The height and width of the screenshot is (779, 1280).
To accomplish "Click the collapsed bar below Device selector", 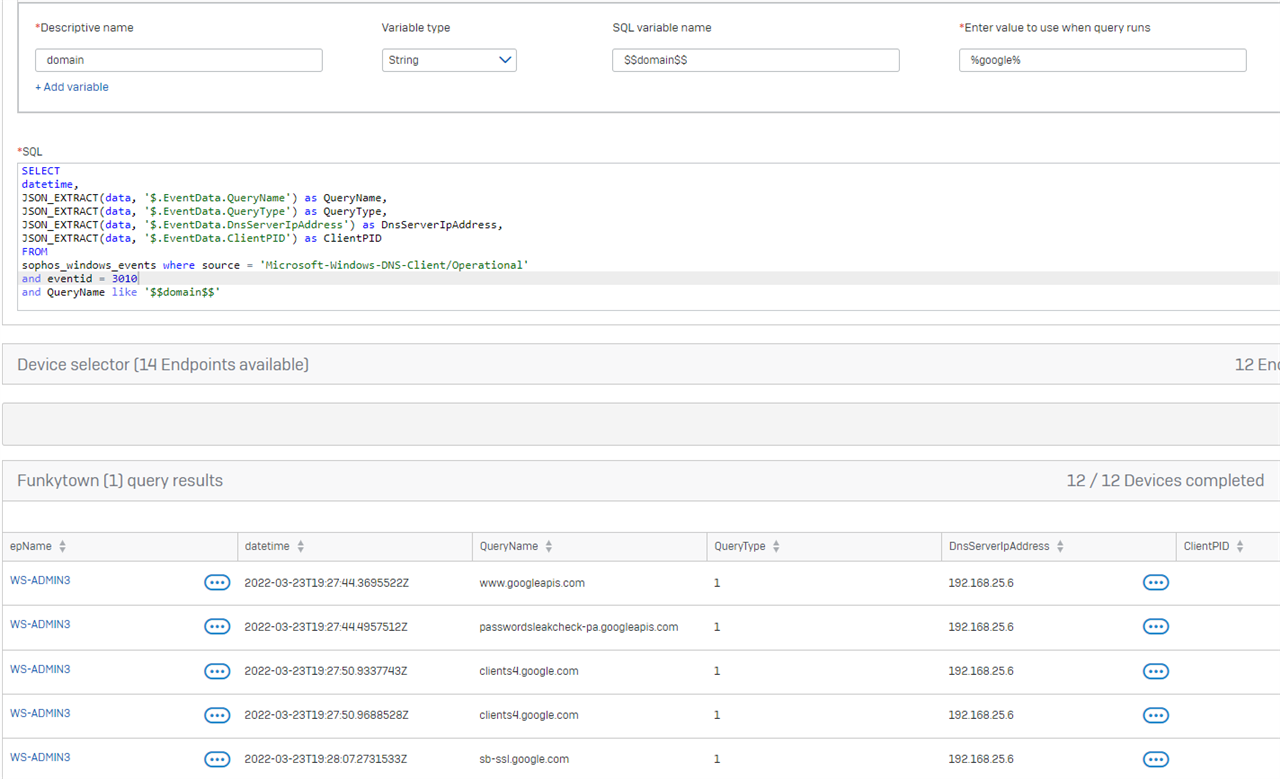I will (x=641, y=424).
